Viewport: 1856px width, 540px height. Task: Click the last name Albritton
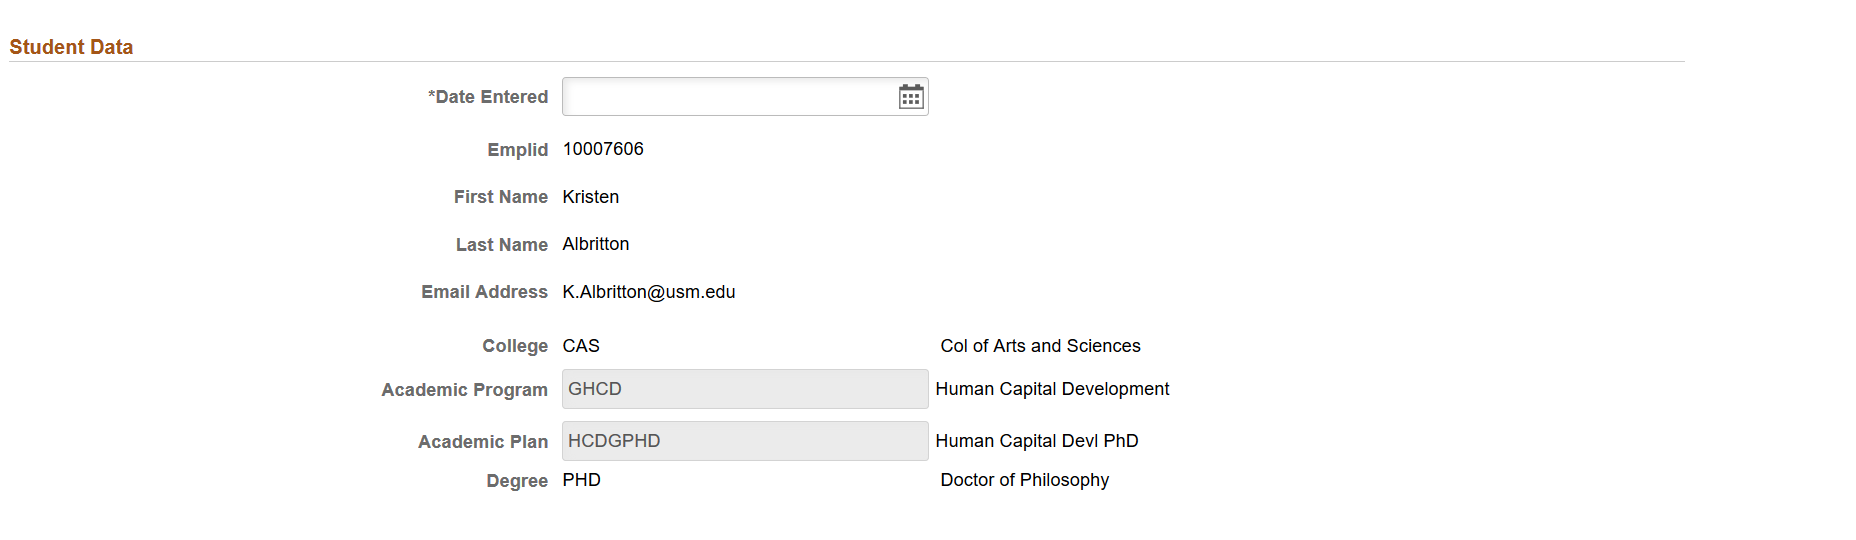point(596,244)
